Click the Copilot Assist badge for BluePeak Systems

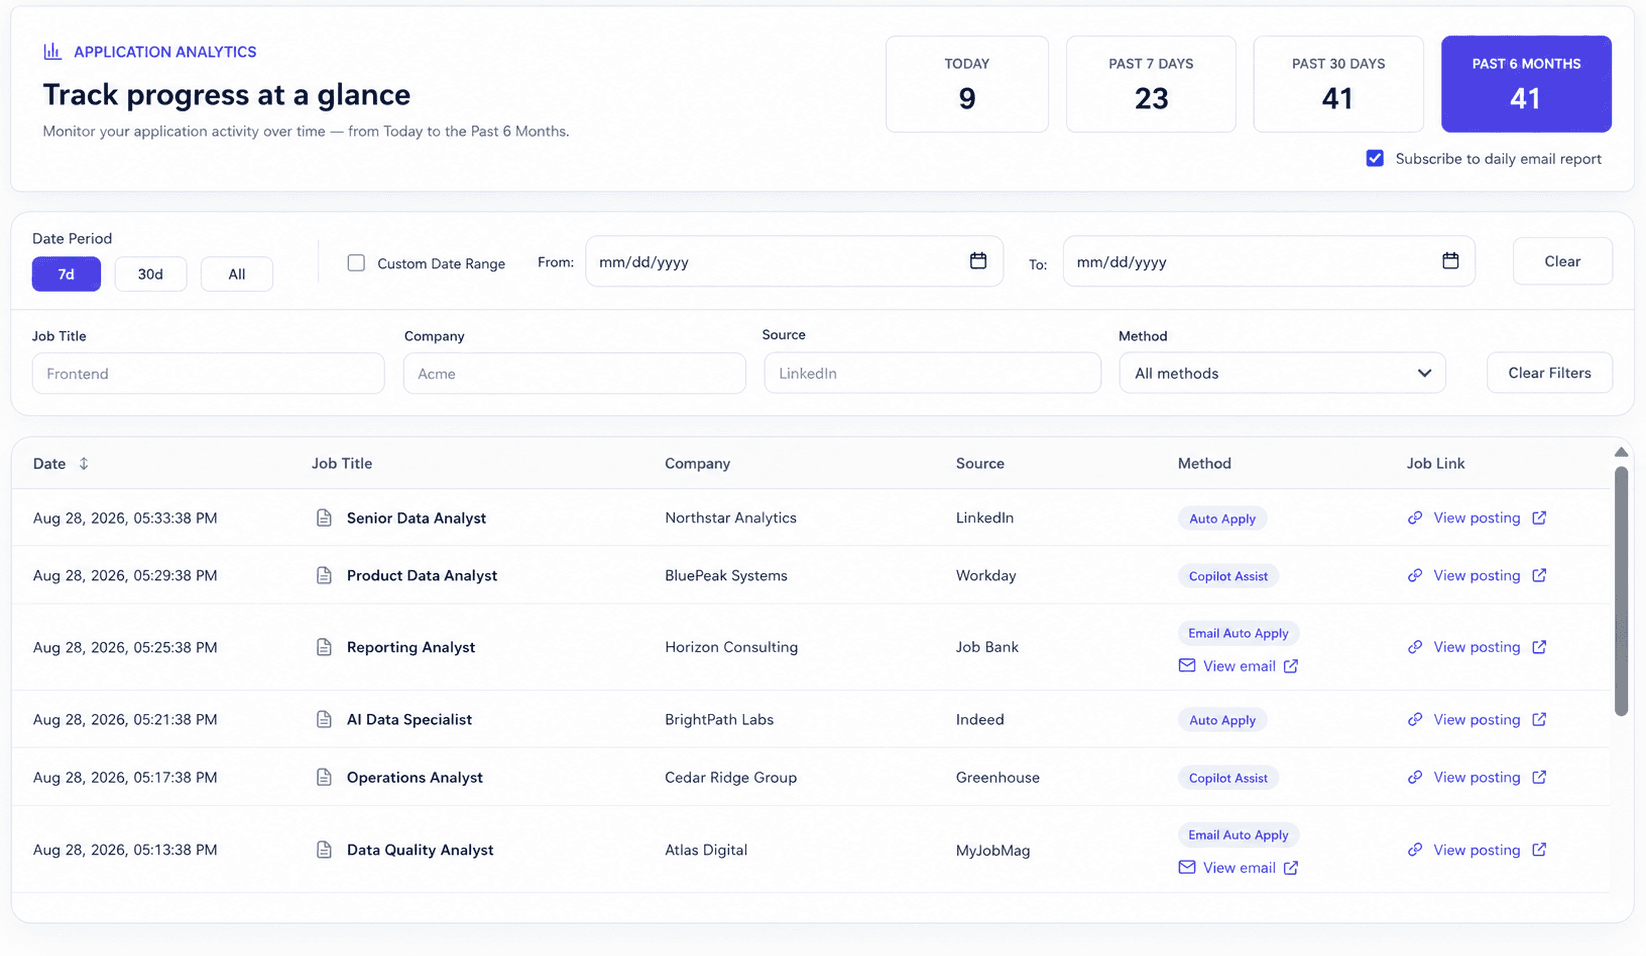(1228, 576)
